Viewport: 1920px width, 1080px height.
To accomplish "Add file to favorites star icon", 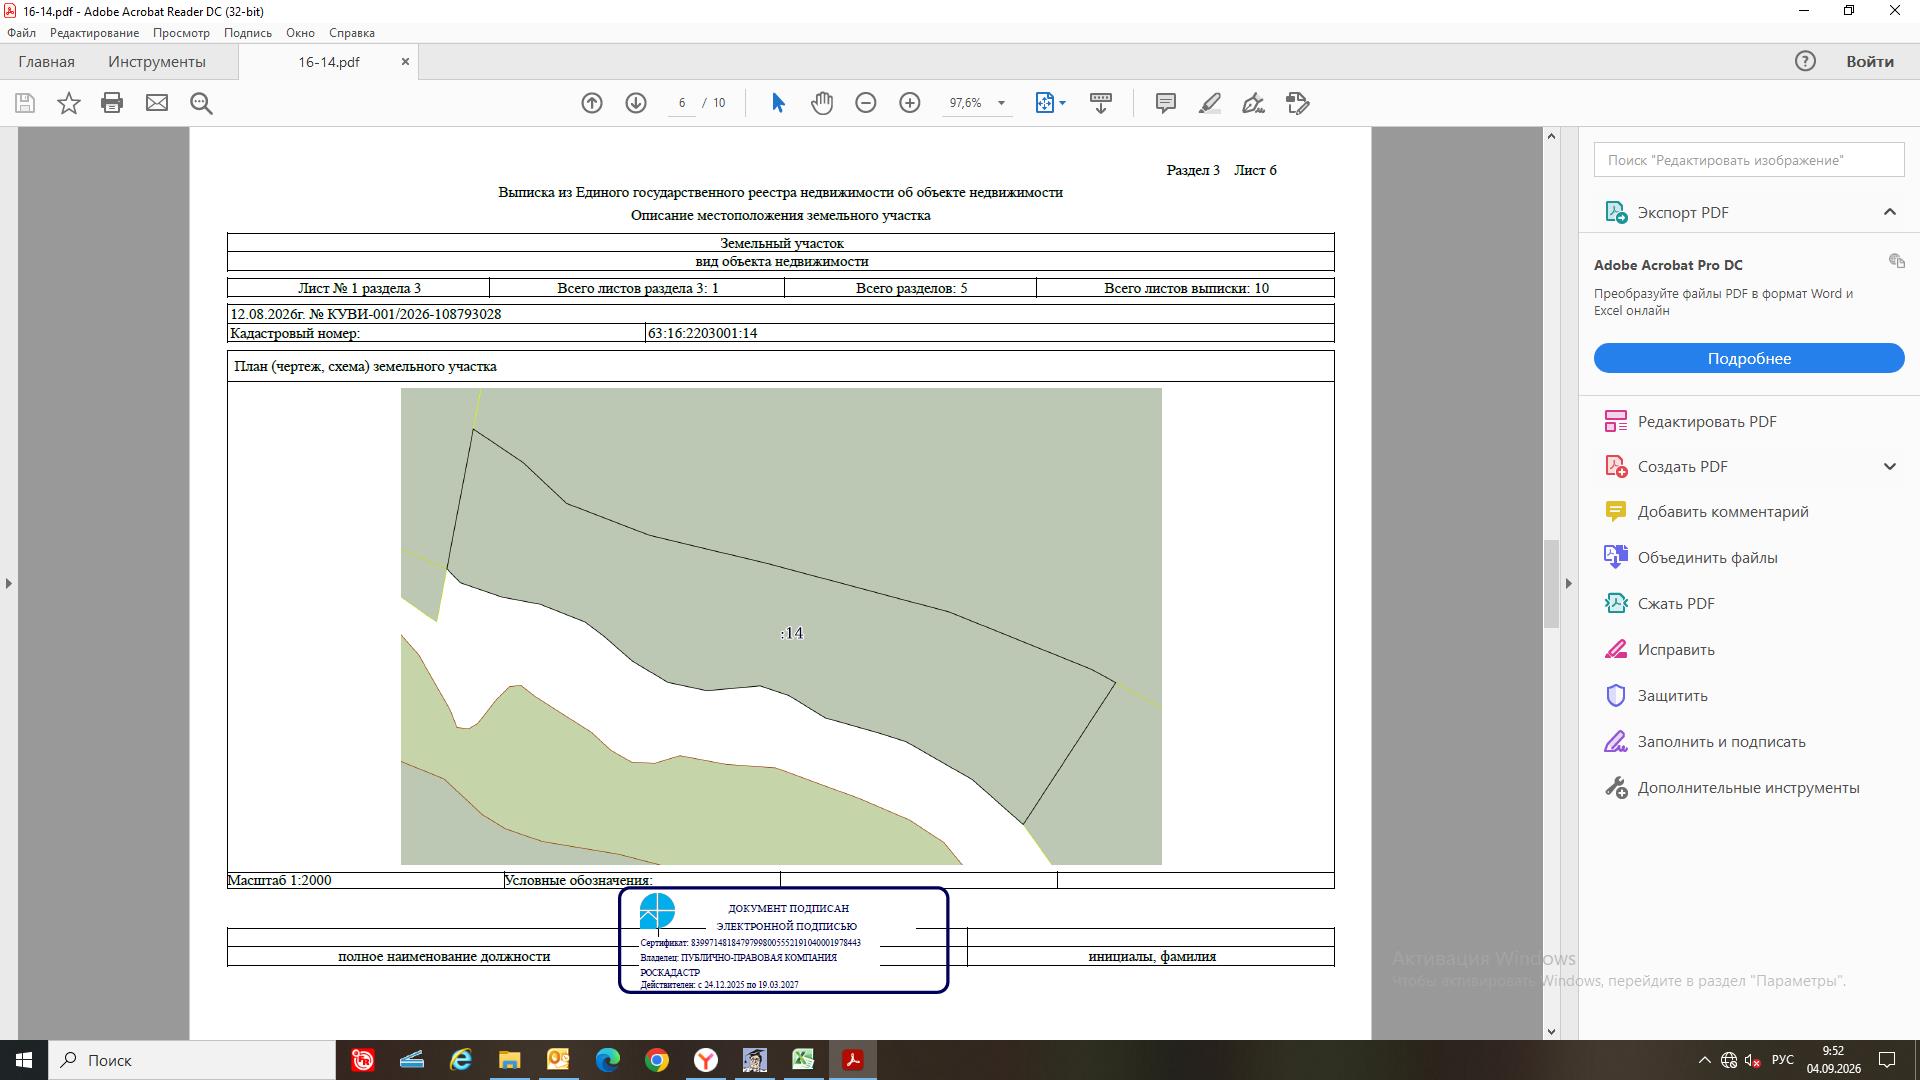I will [x=69, y=103].
